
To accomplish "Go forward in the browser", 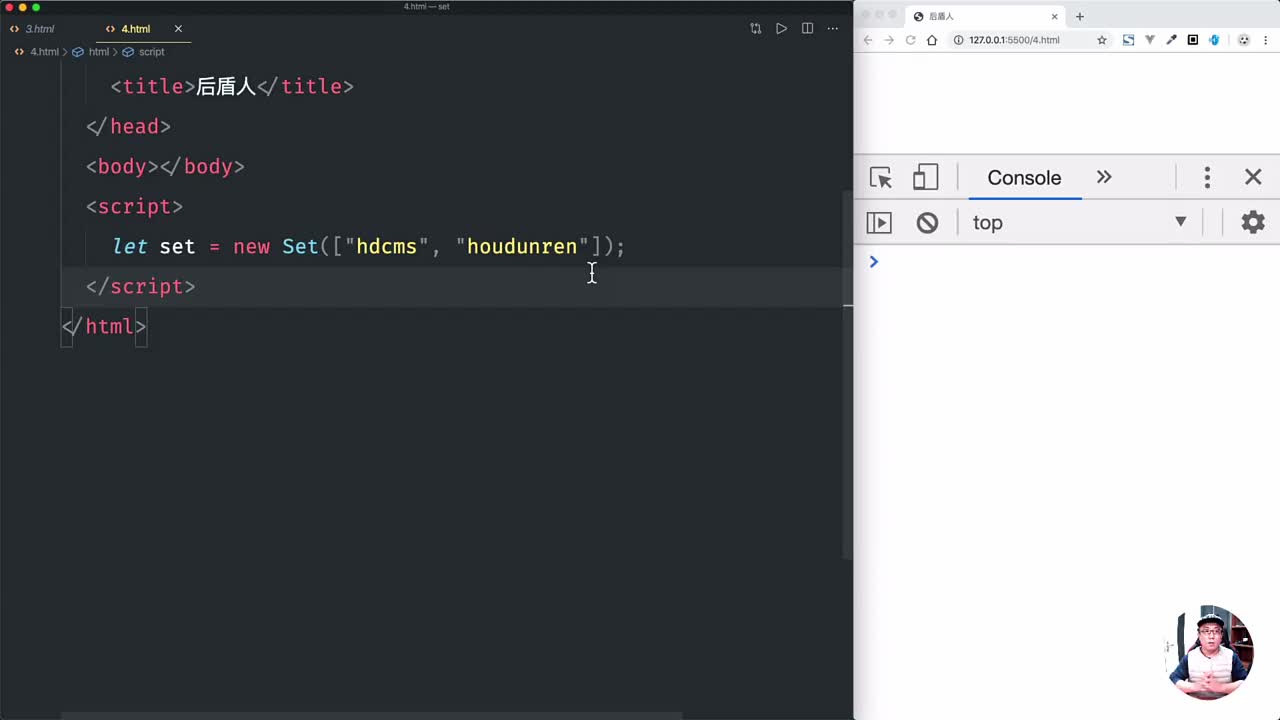I will point(888,40).
